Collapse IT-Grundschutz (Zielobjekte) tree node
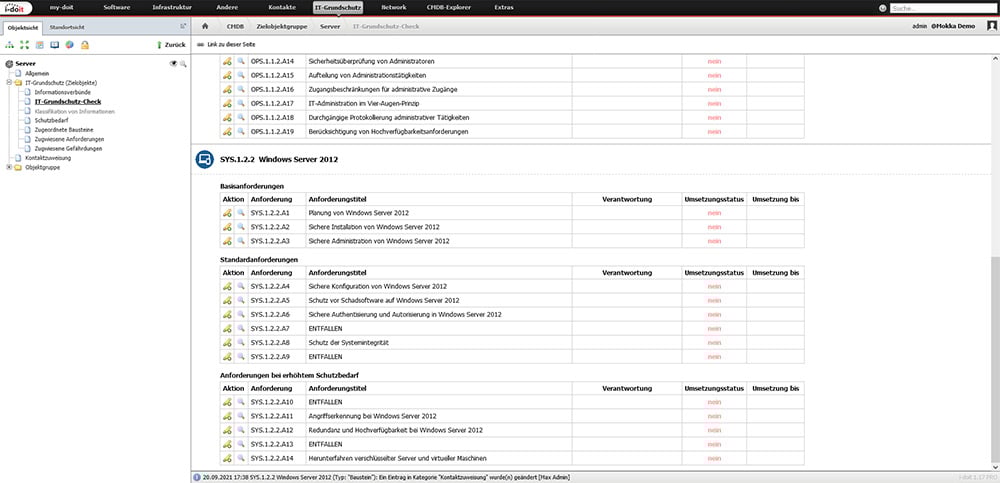 click(x=9, y=83)
